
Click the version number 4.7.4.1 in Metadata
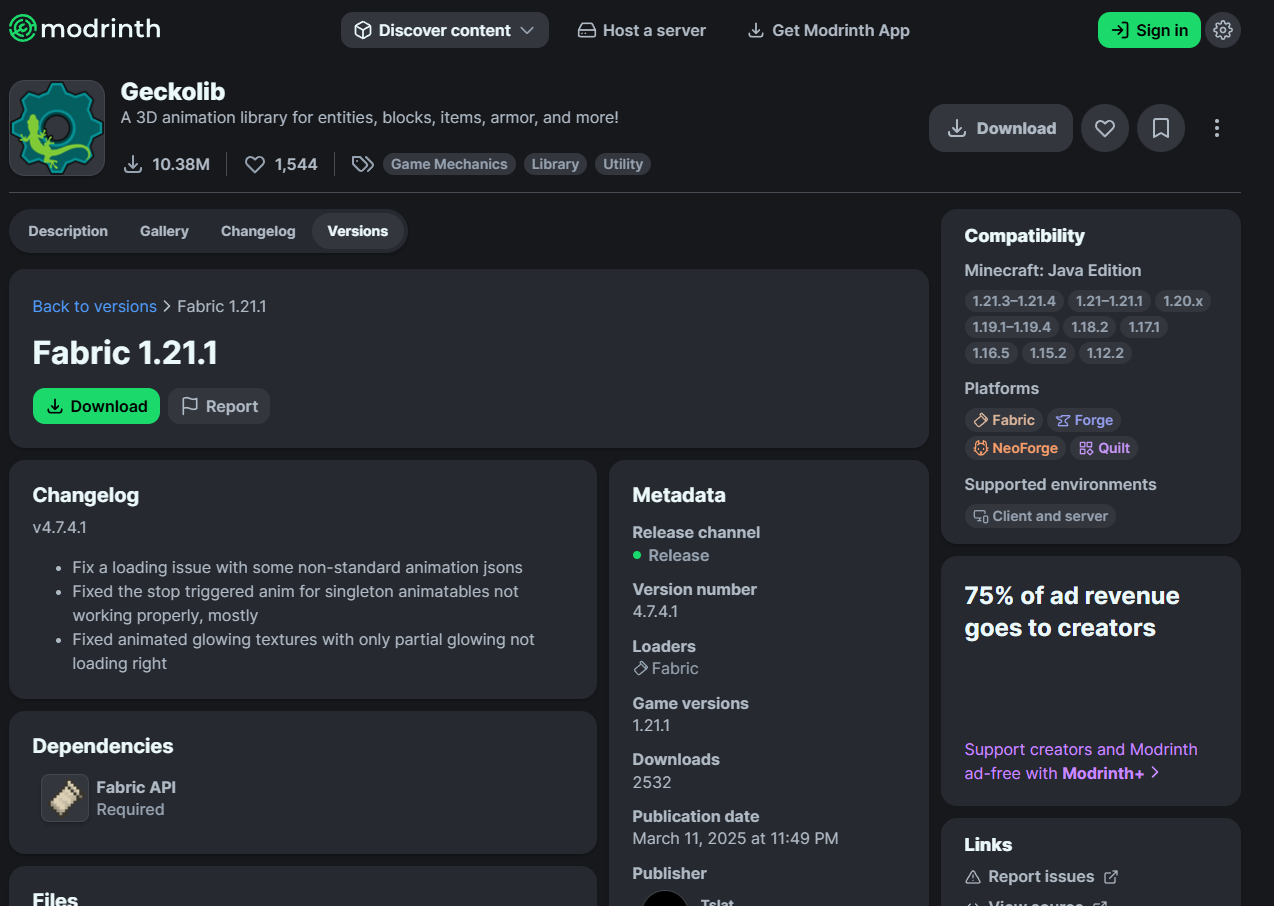655,612
